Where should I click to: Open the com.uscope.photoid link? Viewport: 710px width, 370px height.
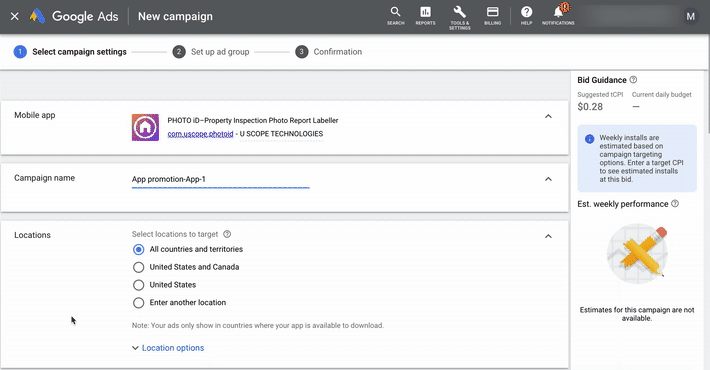coord(200,134)
